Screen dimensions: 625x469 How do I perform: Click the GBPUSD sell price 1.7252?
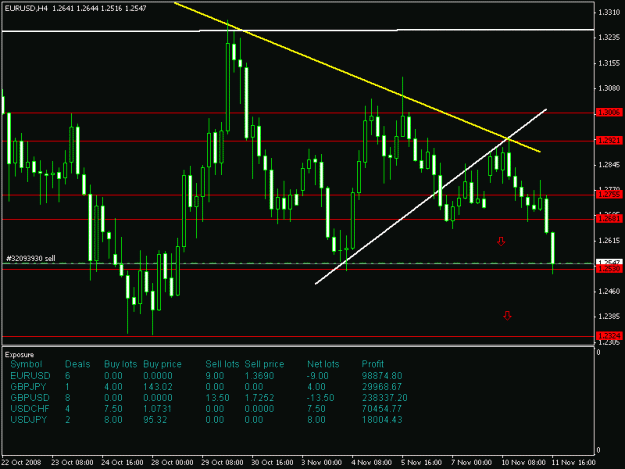pyautogui.click(x=259, y=398)
